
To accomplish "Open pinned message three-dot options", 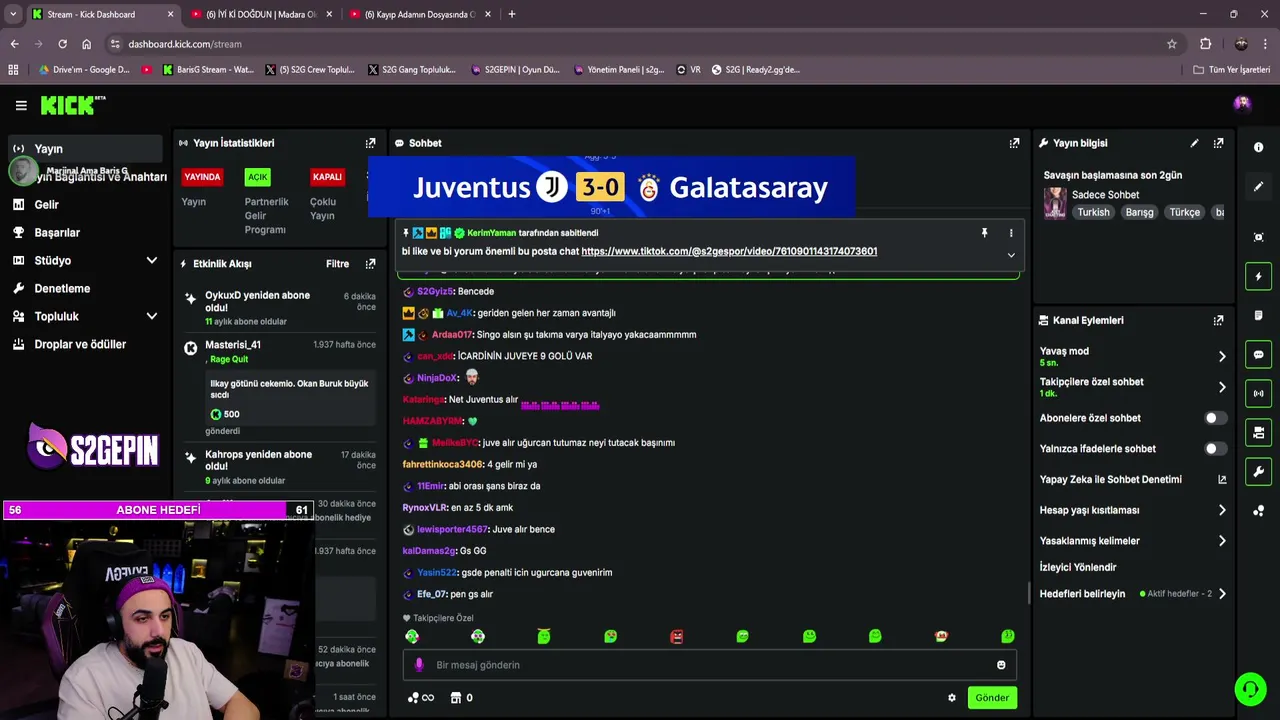I will tap(1011, 233).
